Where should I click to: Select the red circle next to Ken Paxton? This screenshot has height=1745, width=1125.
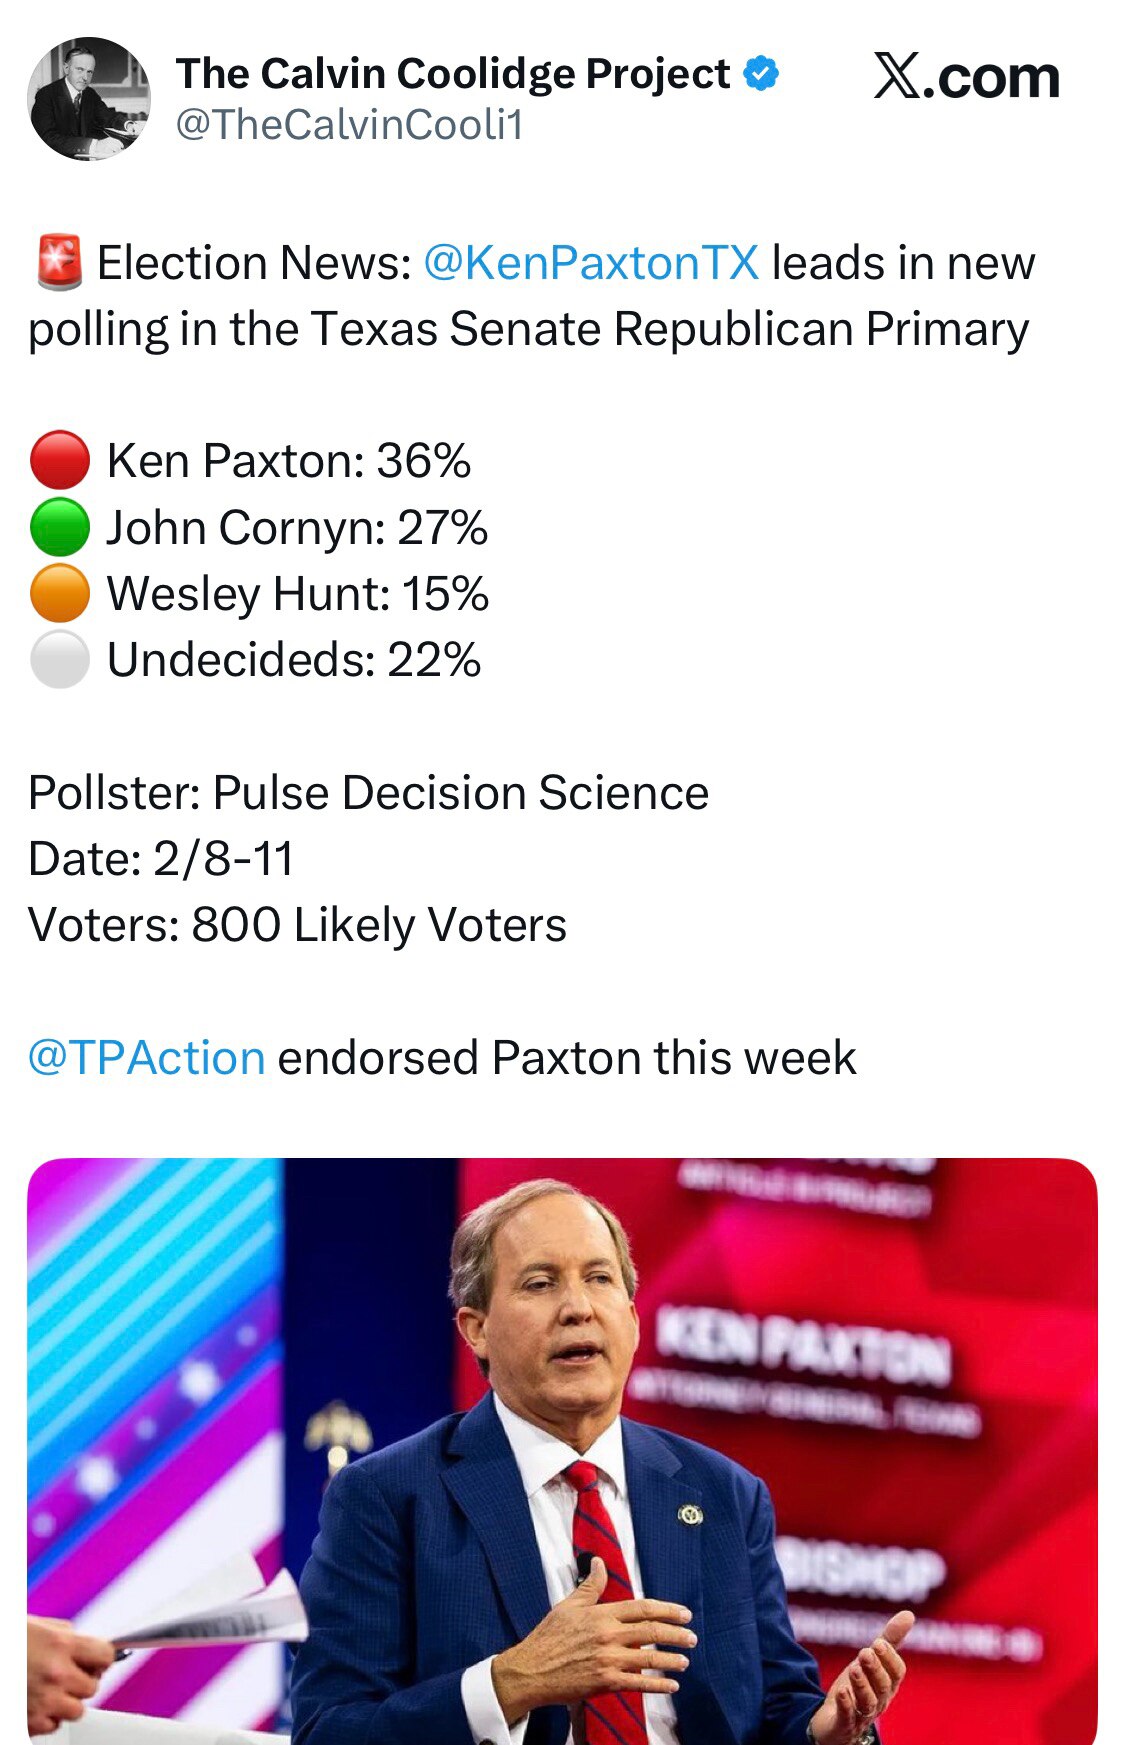point(62,461)
